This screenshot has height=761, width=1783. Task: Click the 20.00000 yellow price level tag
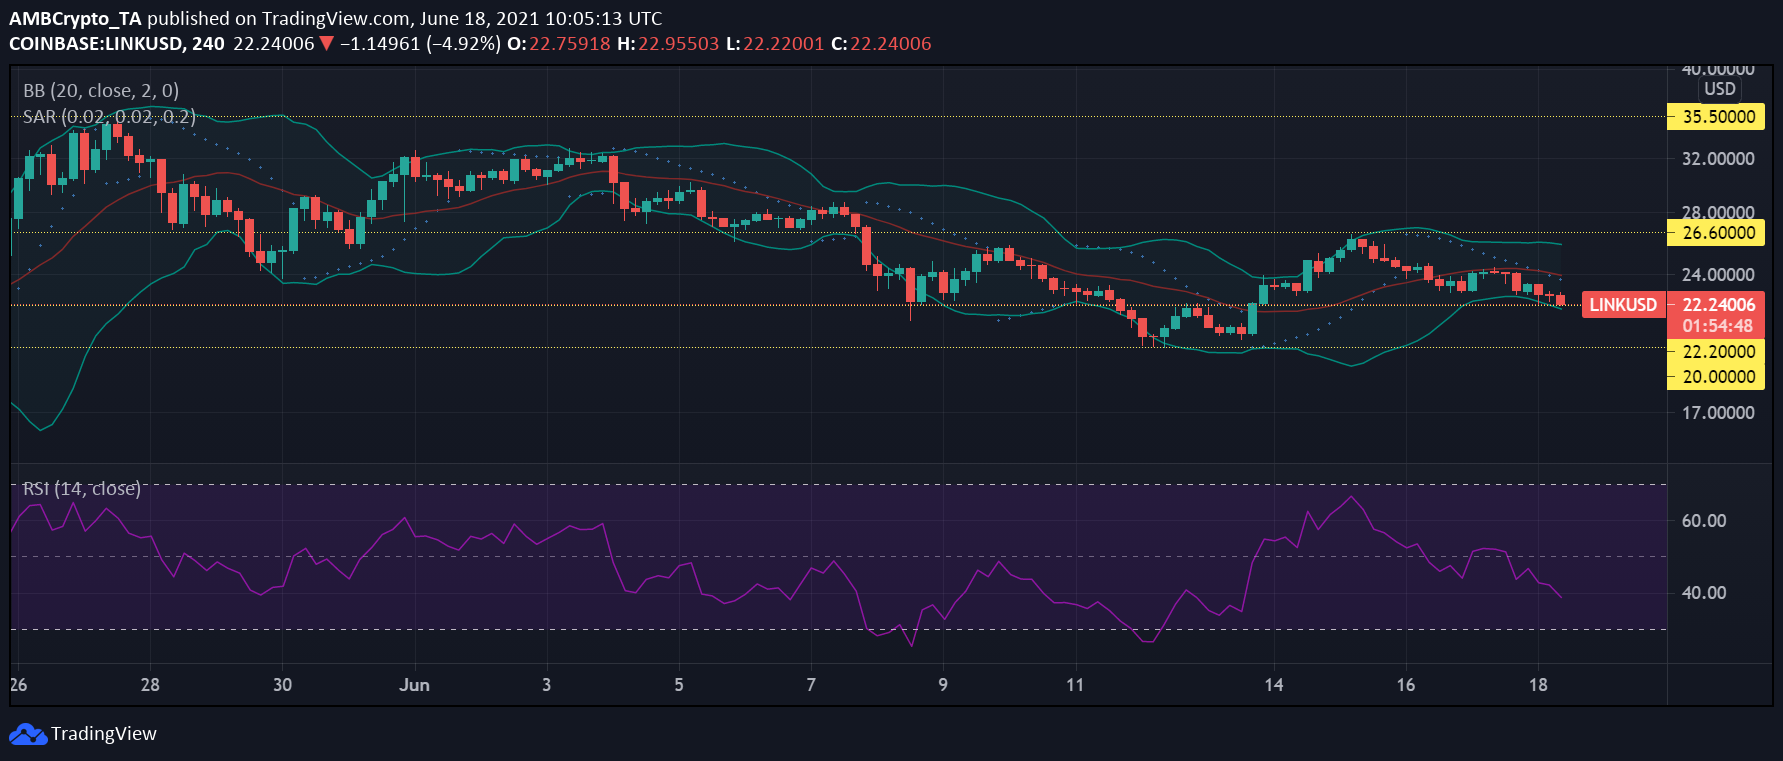[1716, 377]
